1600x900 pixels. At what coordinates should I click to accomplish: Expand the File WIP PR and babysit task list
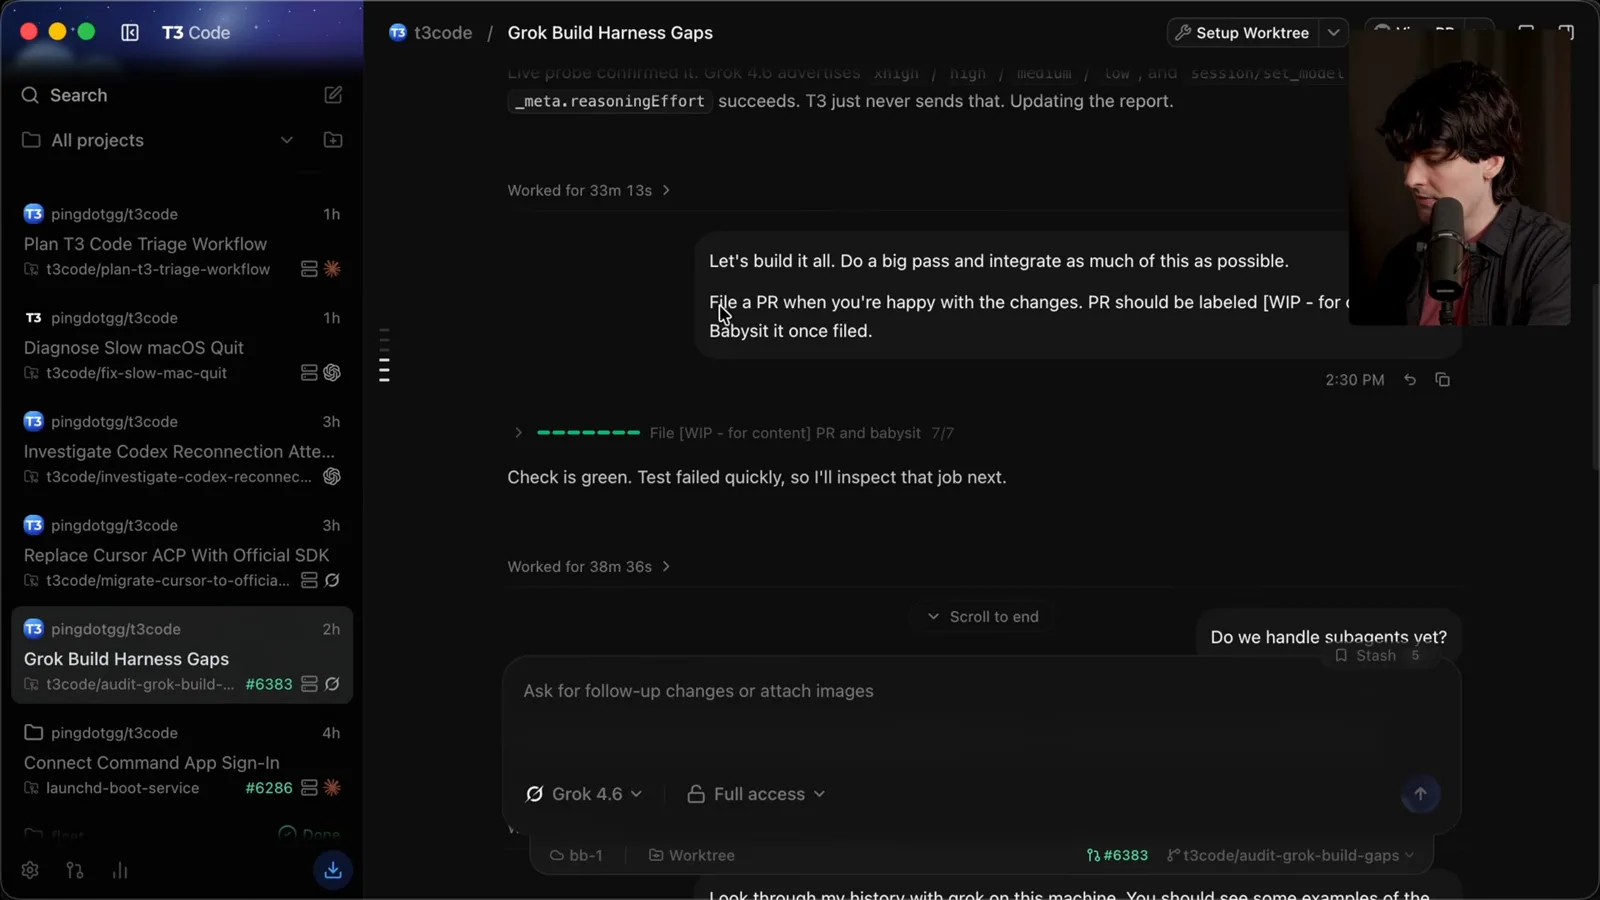[518, 433]
